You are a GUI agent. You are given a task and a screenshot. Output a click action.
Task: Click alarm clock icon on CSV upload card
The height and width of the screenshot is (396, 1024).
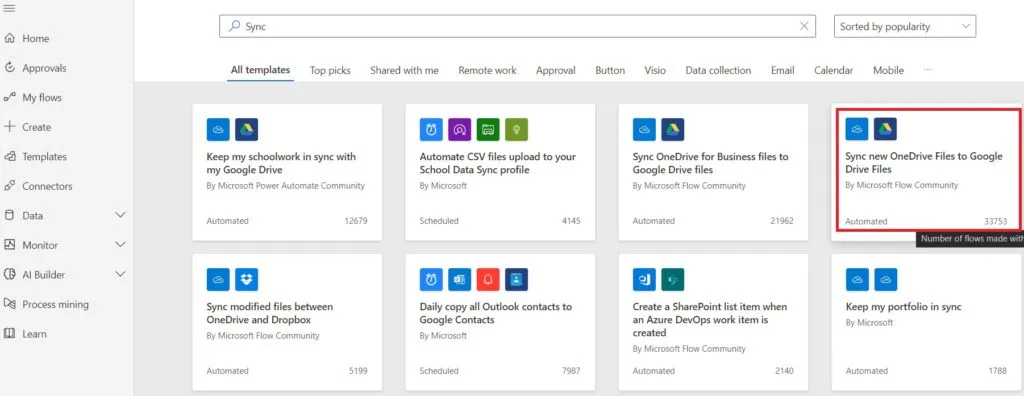431,129
